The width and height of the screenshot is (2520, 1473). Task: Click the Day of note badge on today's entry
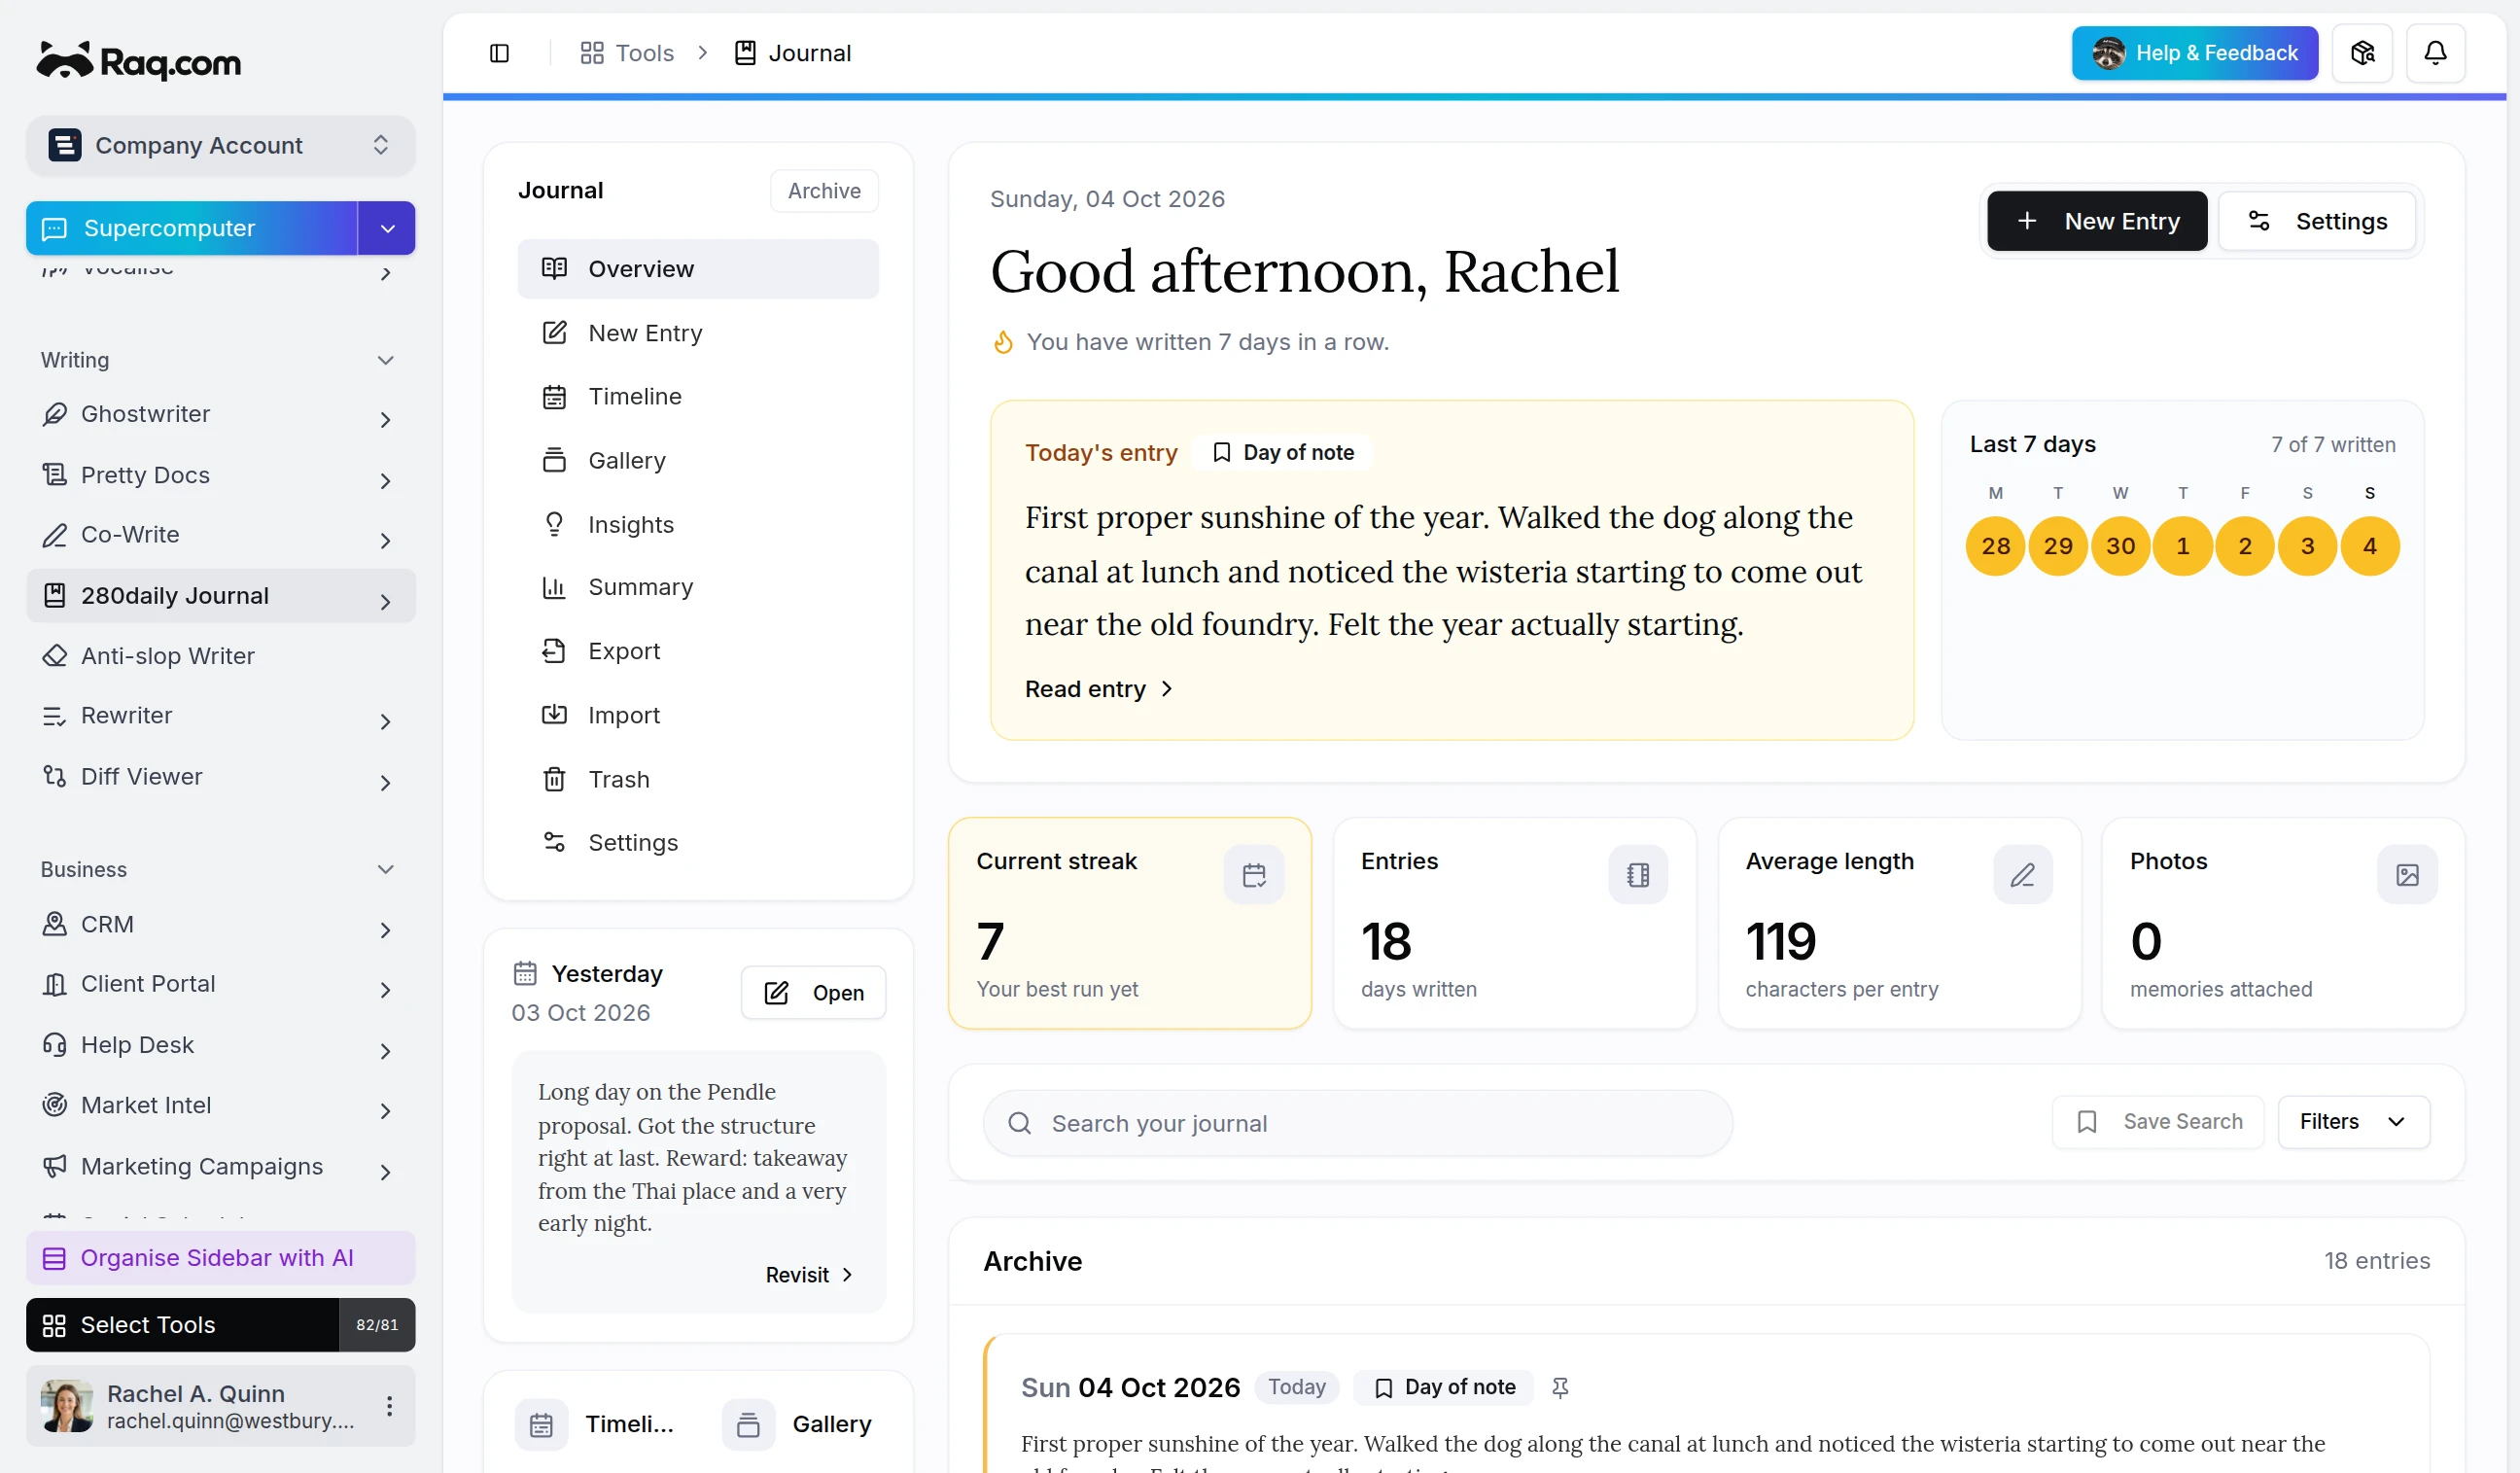pyautogui.click(x=1283, y=453)
